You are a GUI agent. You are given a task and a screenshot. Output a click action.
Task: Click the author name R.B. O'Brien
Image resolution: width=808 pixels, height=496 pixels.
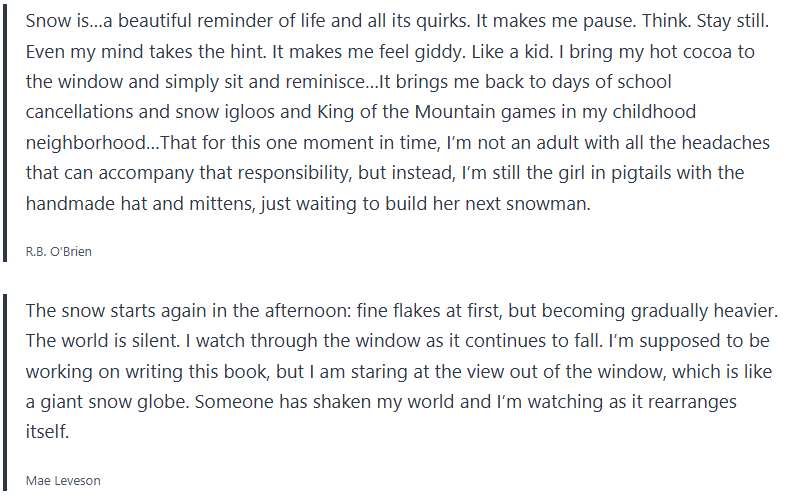click(58, 251)
